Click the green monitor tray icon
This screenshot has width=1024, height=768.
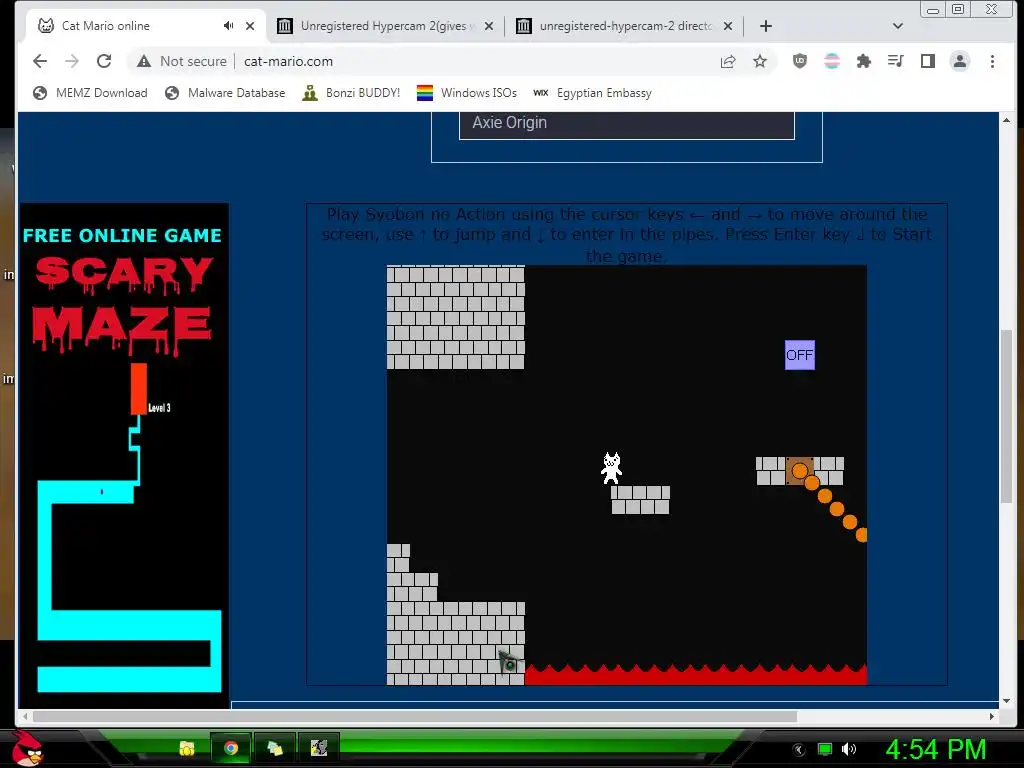[825, 749]
